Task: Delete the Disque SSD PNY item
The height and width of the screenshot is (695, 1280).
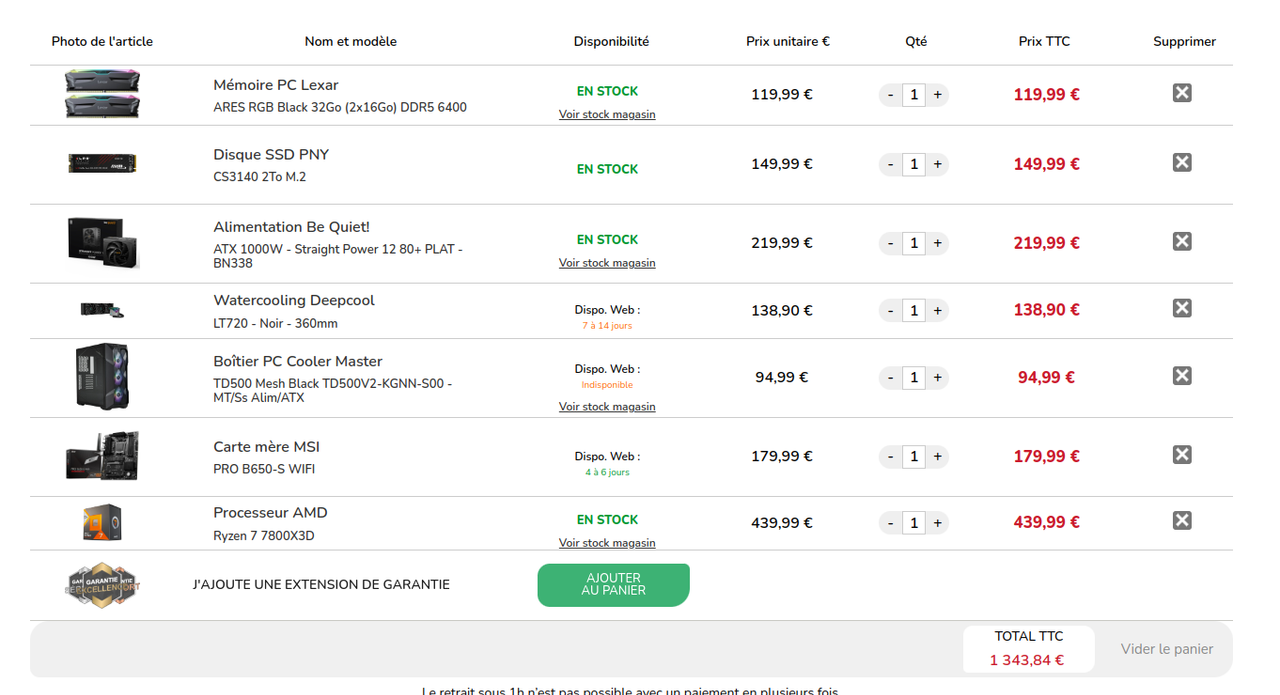Action: tap(1182, 162)
